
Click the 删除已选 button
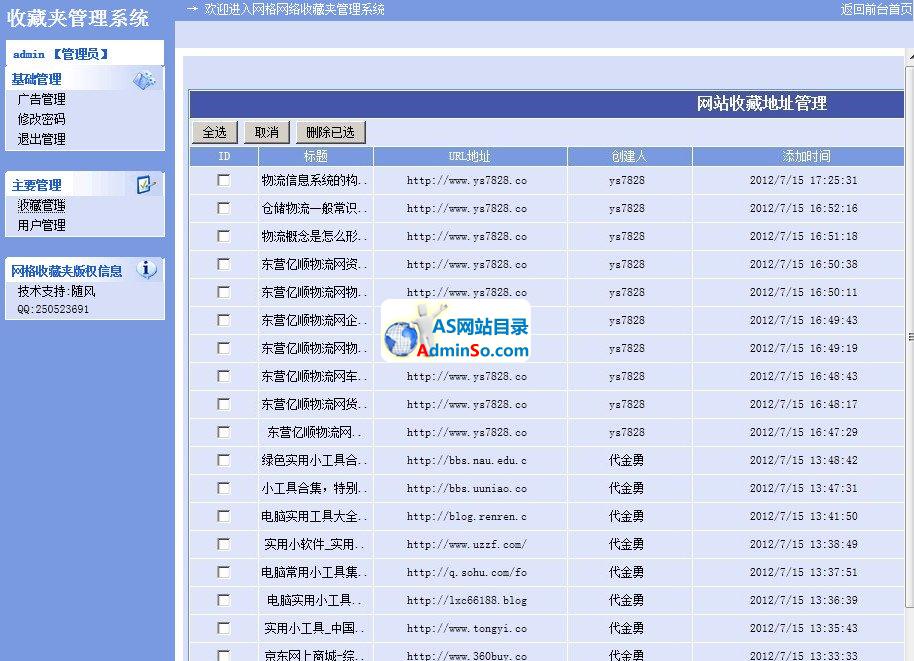331,132
